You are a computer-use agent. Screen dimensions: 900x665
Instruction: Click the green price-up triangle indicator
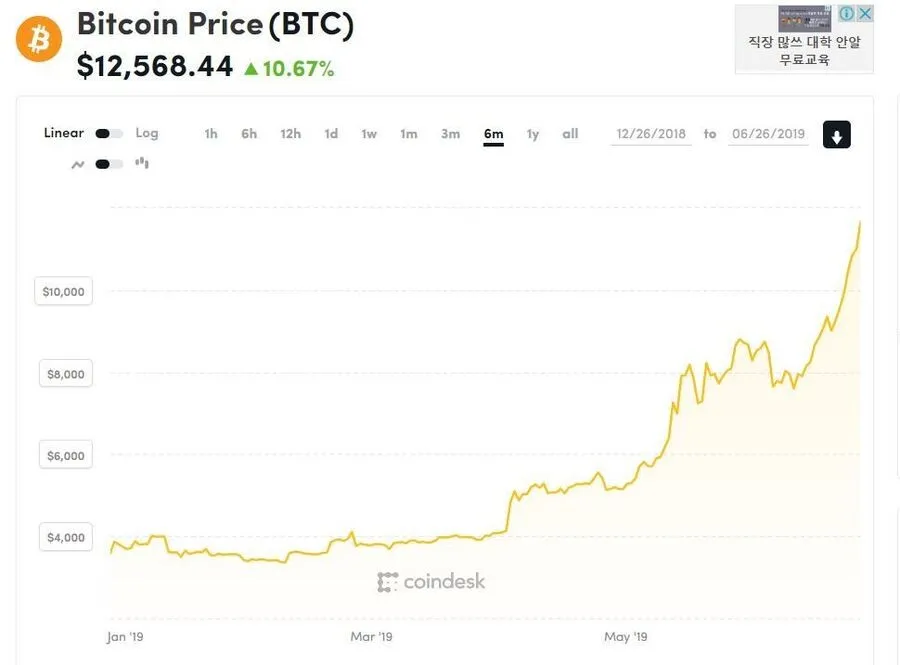point(251,69)
